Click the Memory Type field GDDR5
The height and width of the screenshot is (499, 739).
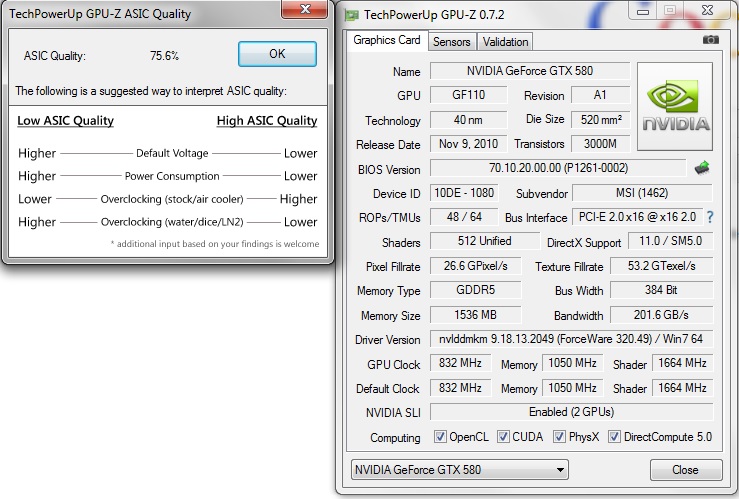476,290
